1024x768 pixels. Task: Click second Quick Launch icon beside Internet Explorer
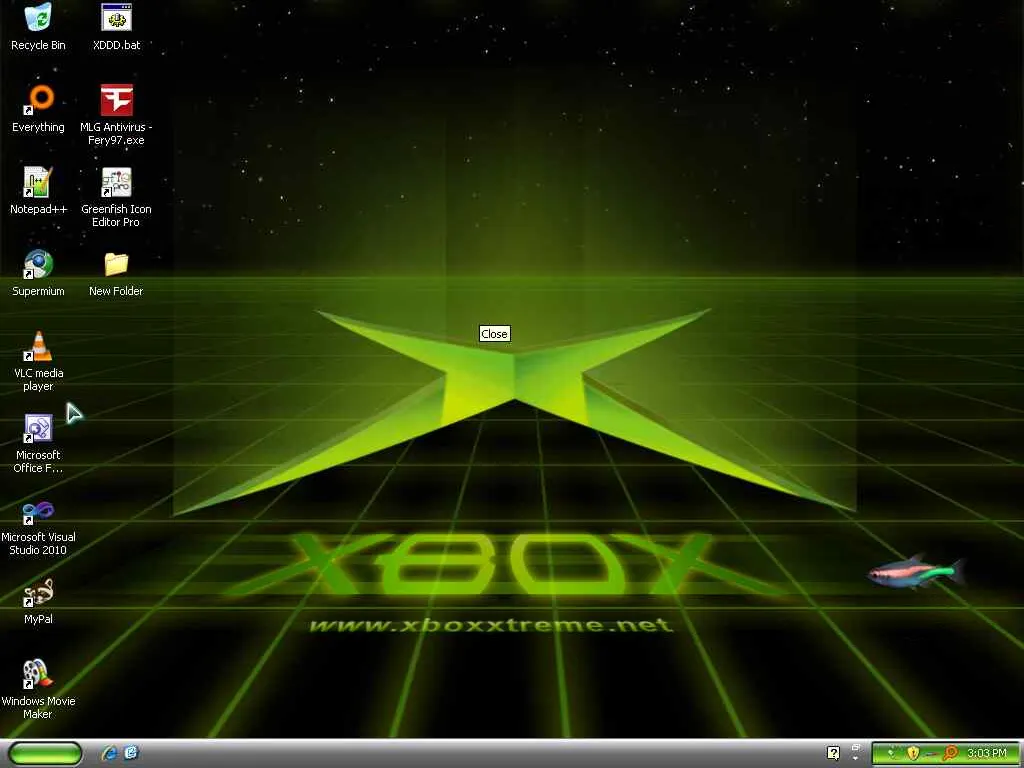(131, 753)
